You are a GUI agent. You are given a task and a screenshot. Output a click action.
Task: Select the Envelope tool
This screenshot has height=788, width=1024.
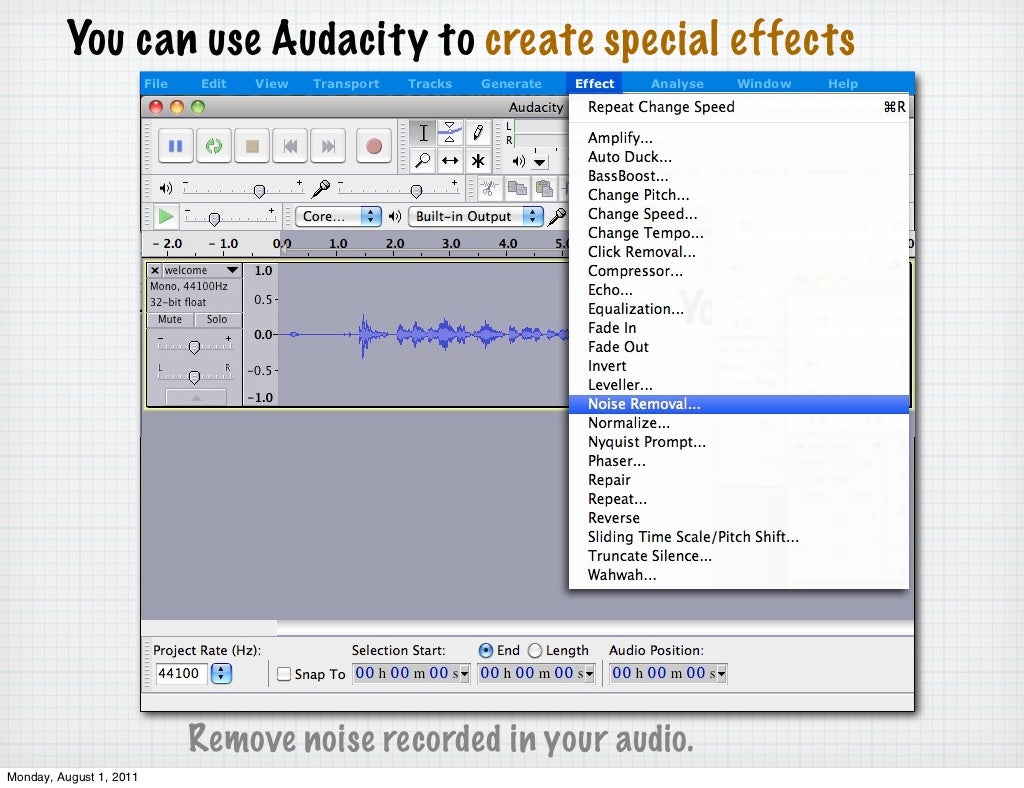[x=450, y=133]
